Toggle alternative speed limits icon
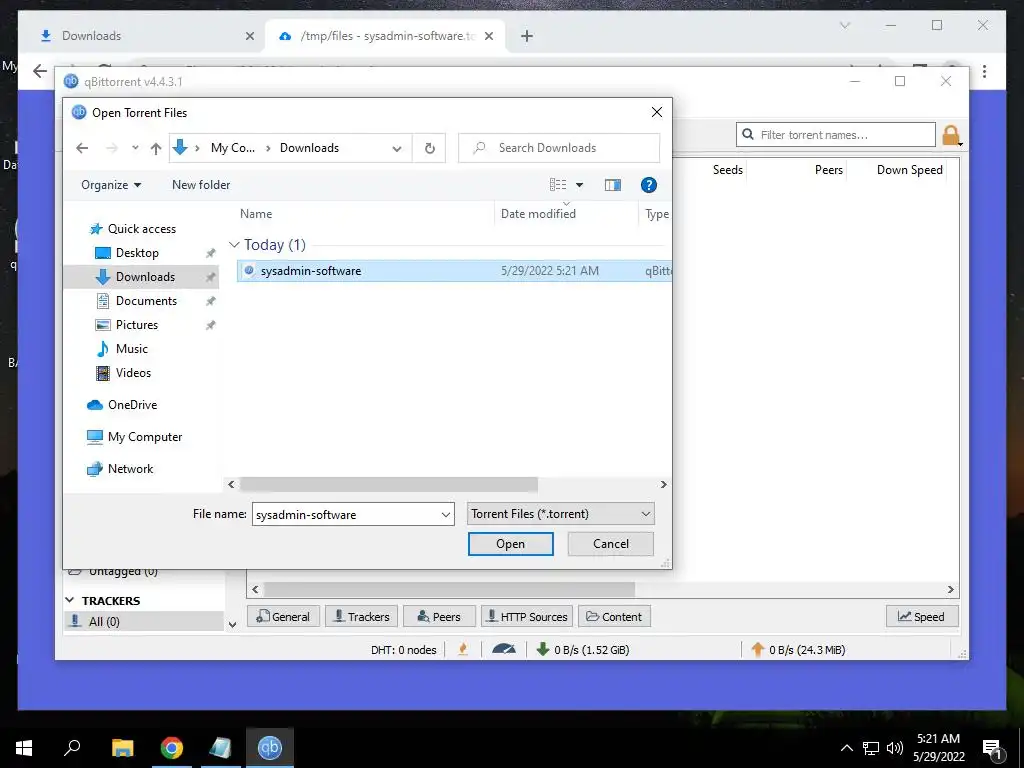This screenshot has width=1024, height=768. coord(504,650)
